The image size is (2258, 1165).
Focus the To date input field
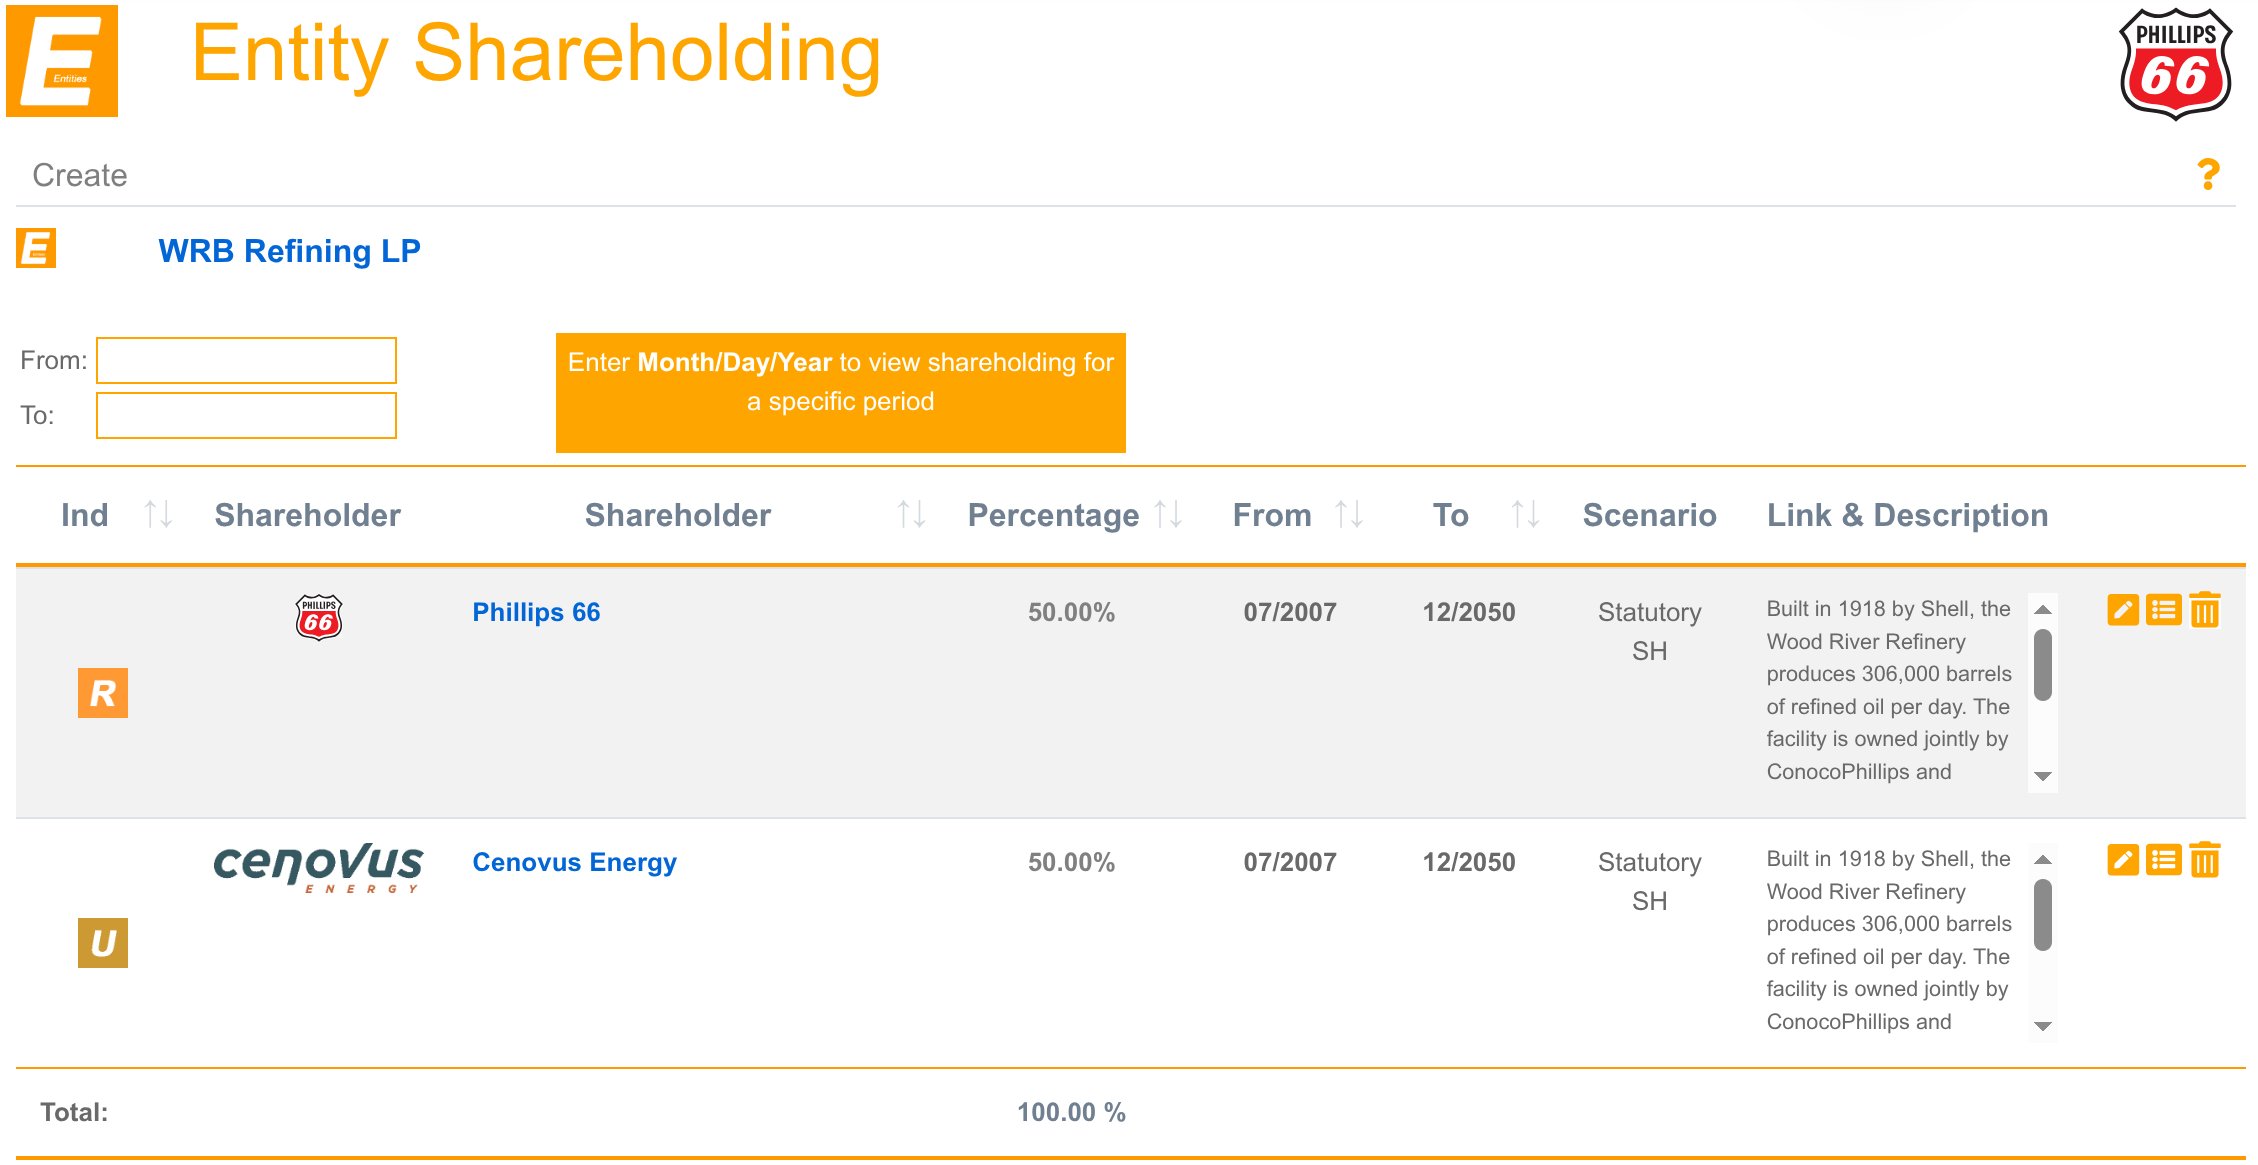[246, 415]
